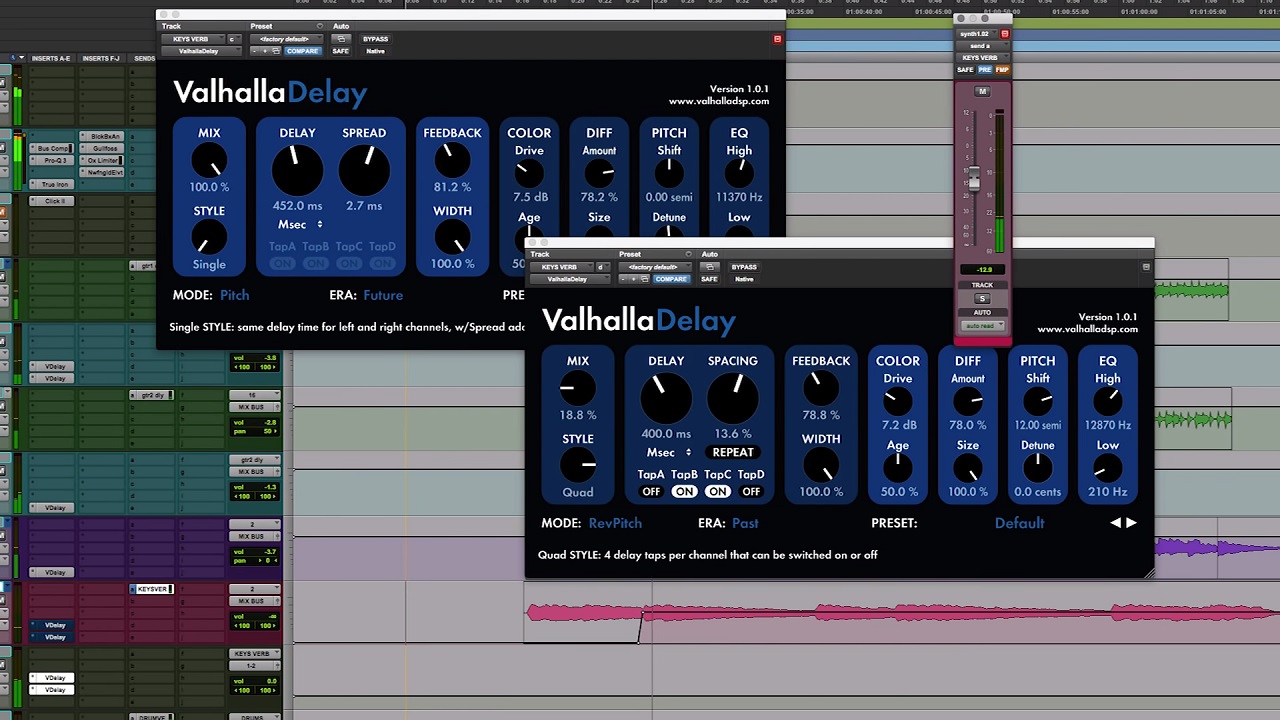Viewport: 1280px width, 720px height.
Task: Click the target icon in the front plugin header
Action: click(1146, 267)
